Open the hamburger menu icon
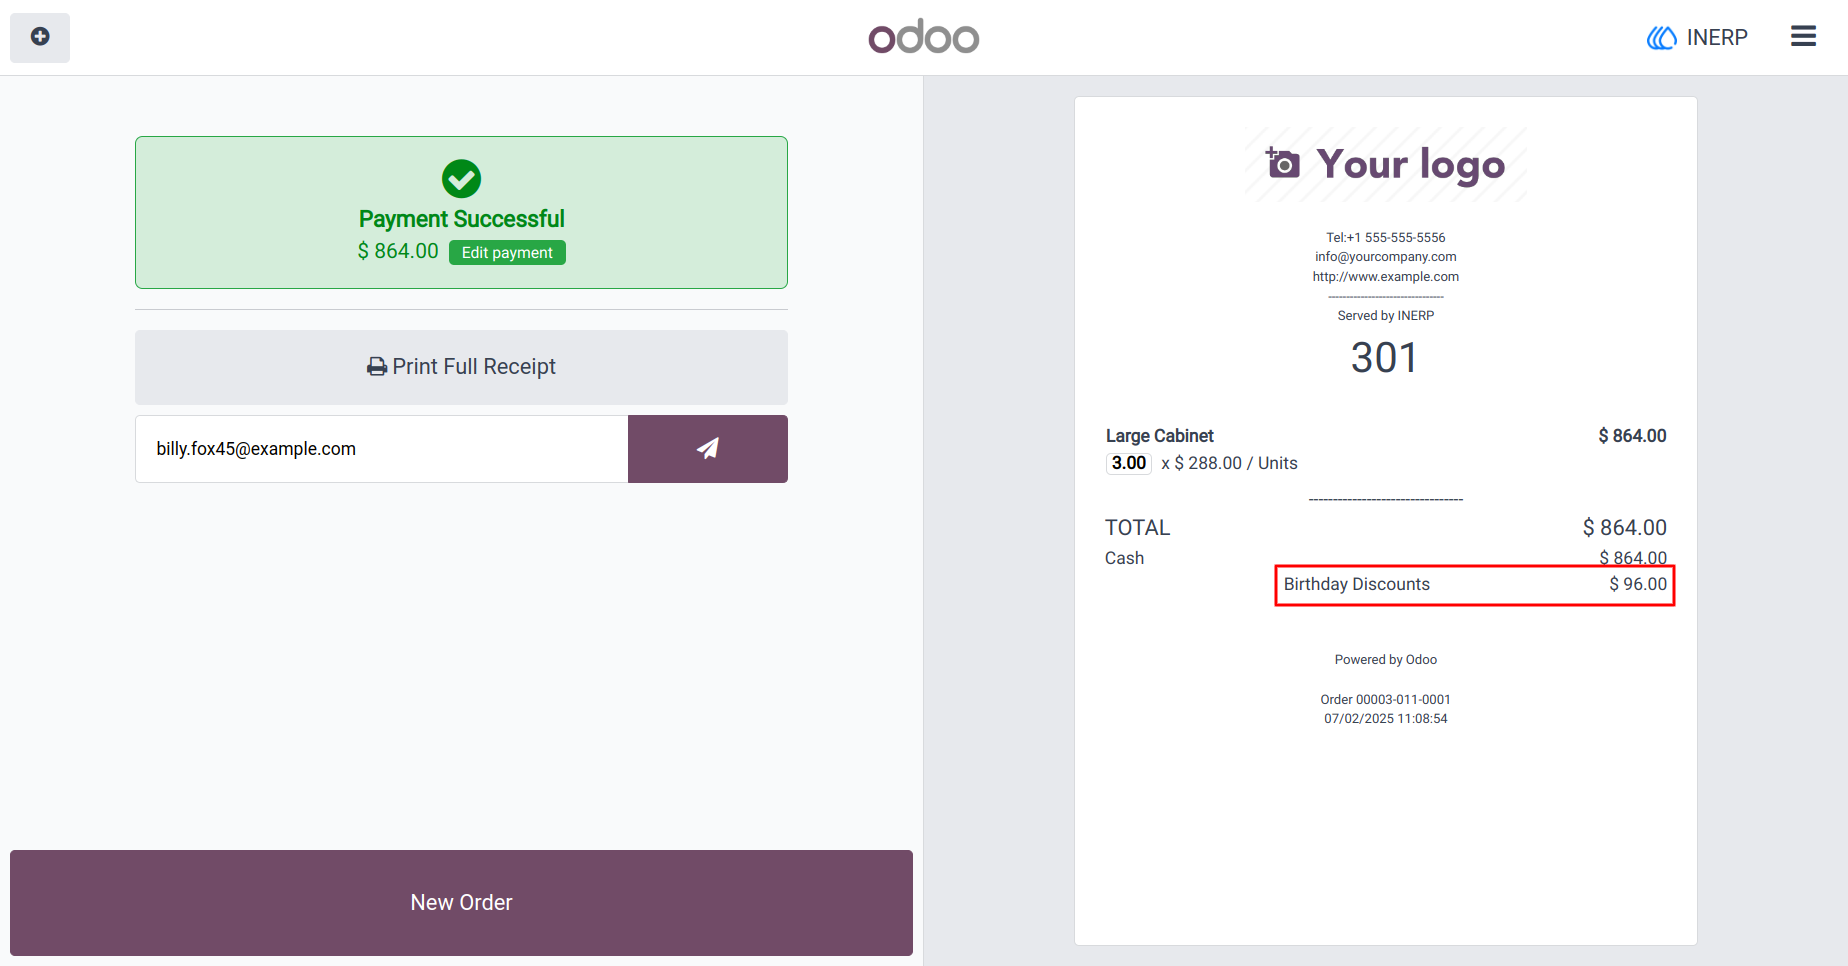 click(x=1803, y=37)
